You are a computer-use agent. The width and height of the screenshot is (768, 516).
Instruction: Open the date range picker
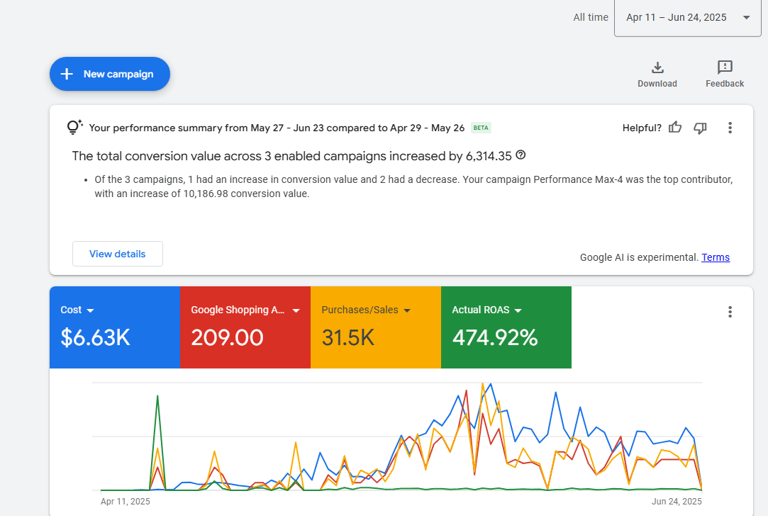(688, 18)
